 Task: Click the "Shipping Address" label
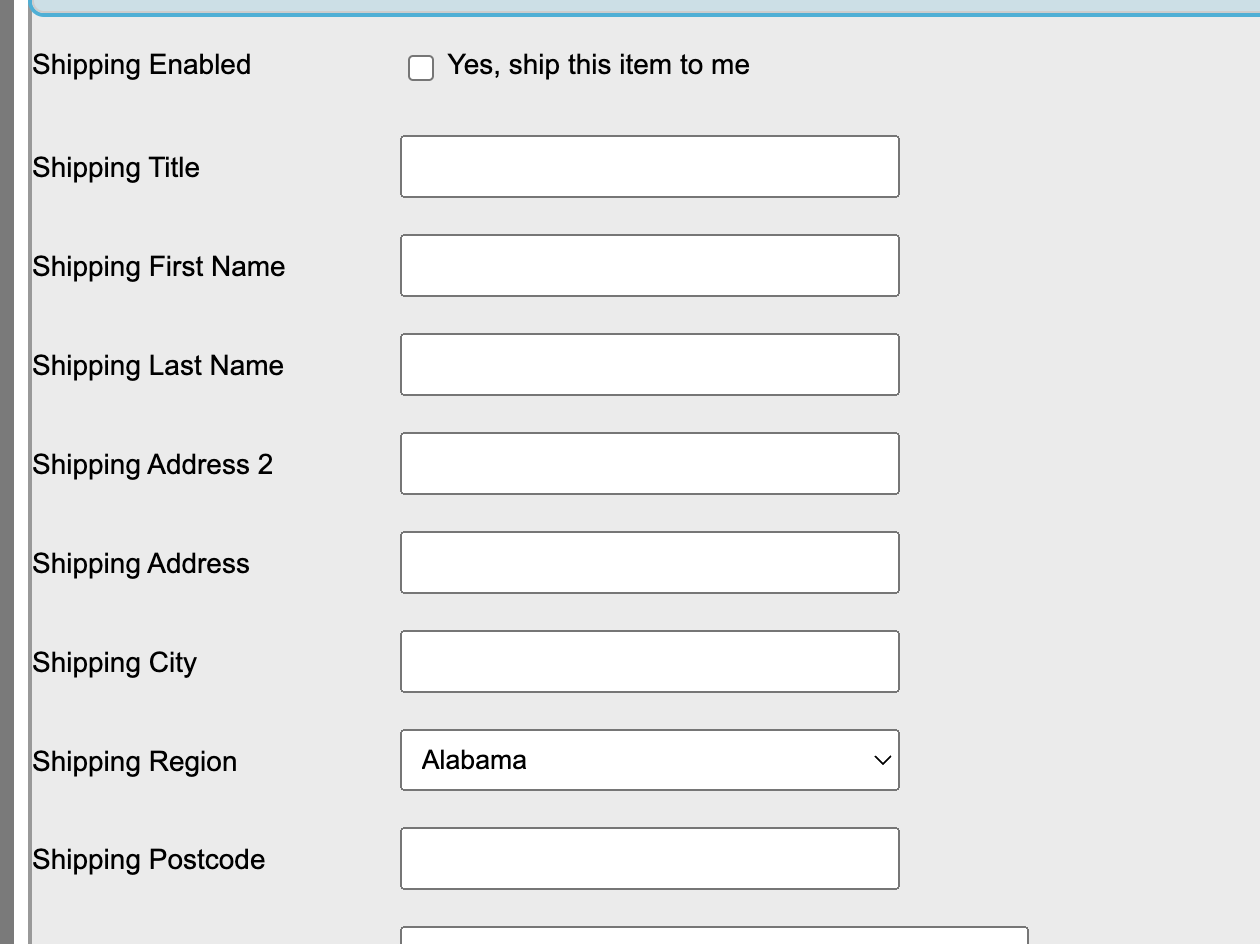(141, 564)
